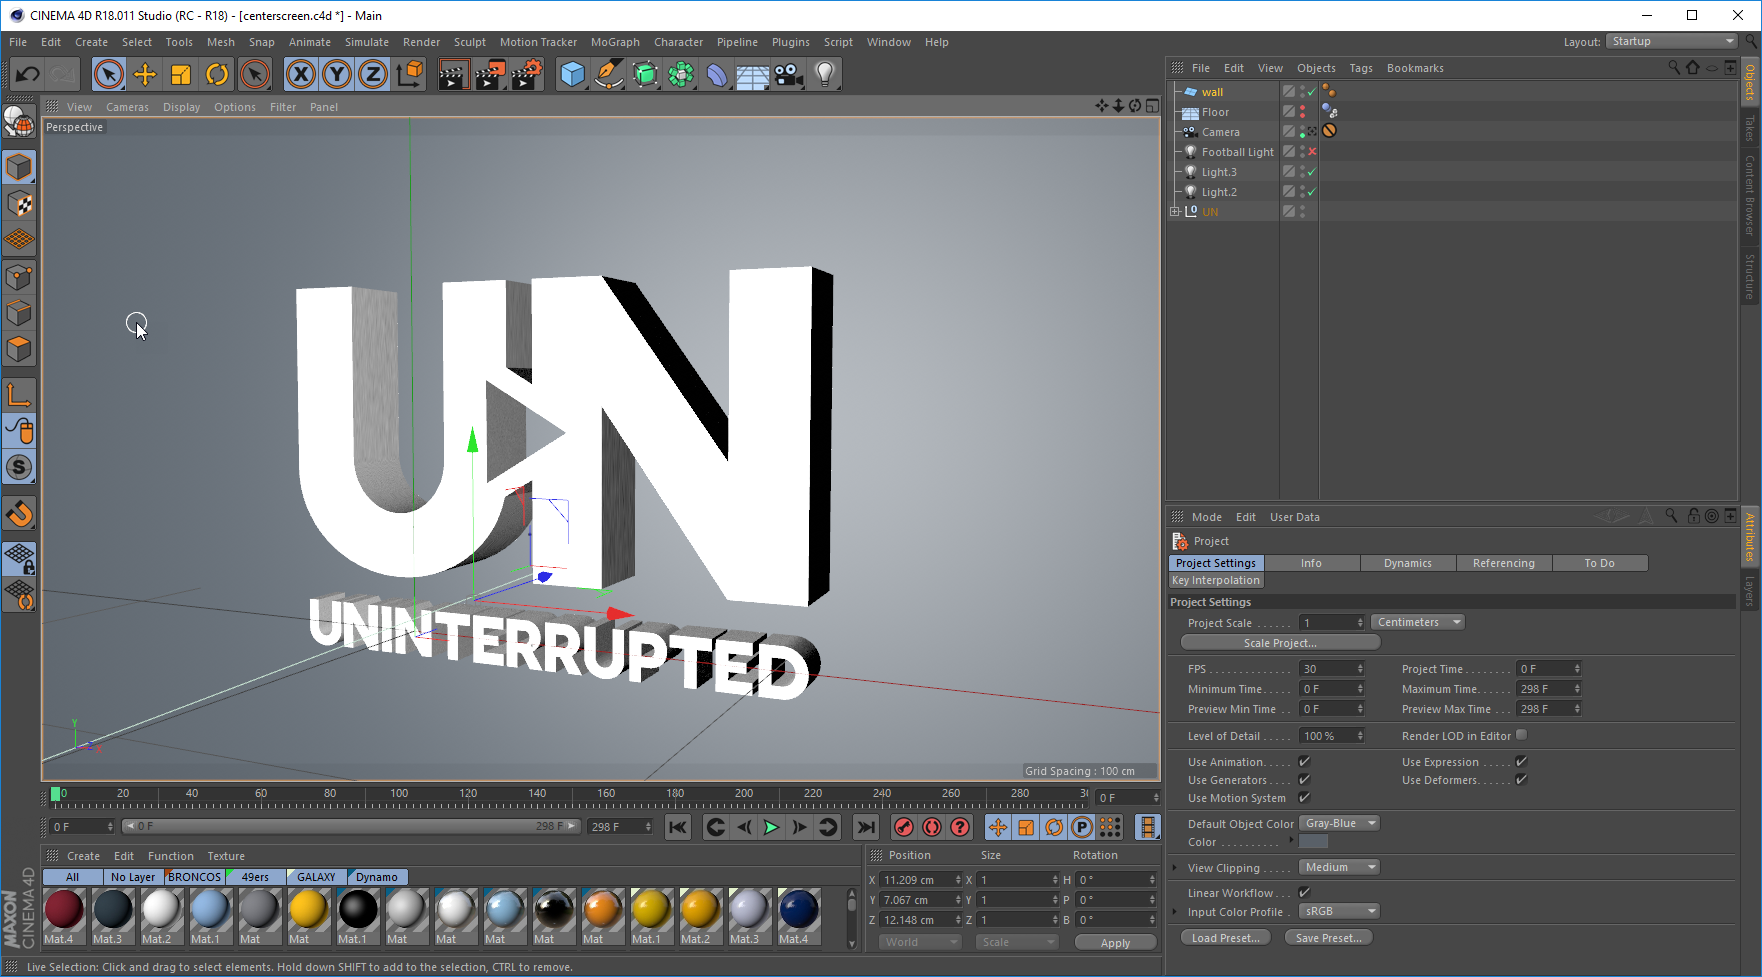Viewport: 1762px width, 977px height.
Task: Lock the Y axis using its toolbar icon
Action: [337, 74]
